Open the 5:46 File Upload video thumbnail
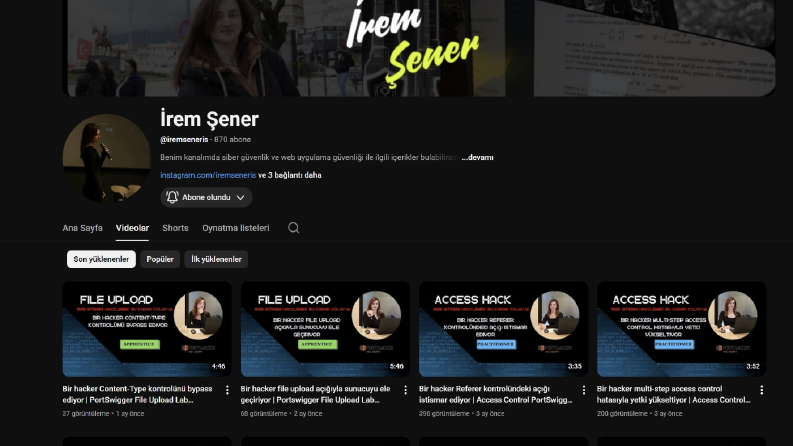This screenshot has width=793, height=446. (325, 329)
